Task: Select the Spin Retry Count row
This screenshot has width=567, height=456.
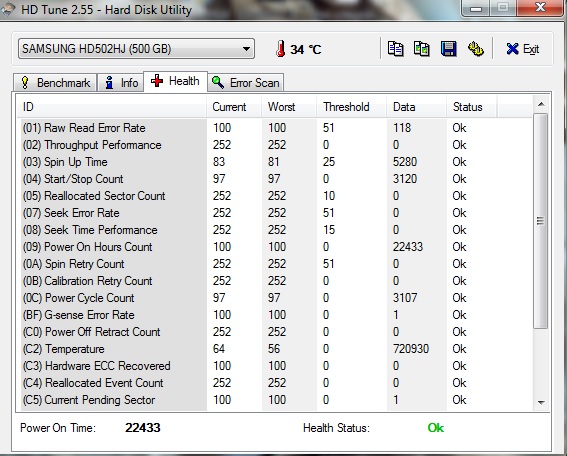Action: pos(275,264)
